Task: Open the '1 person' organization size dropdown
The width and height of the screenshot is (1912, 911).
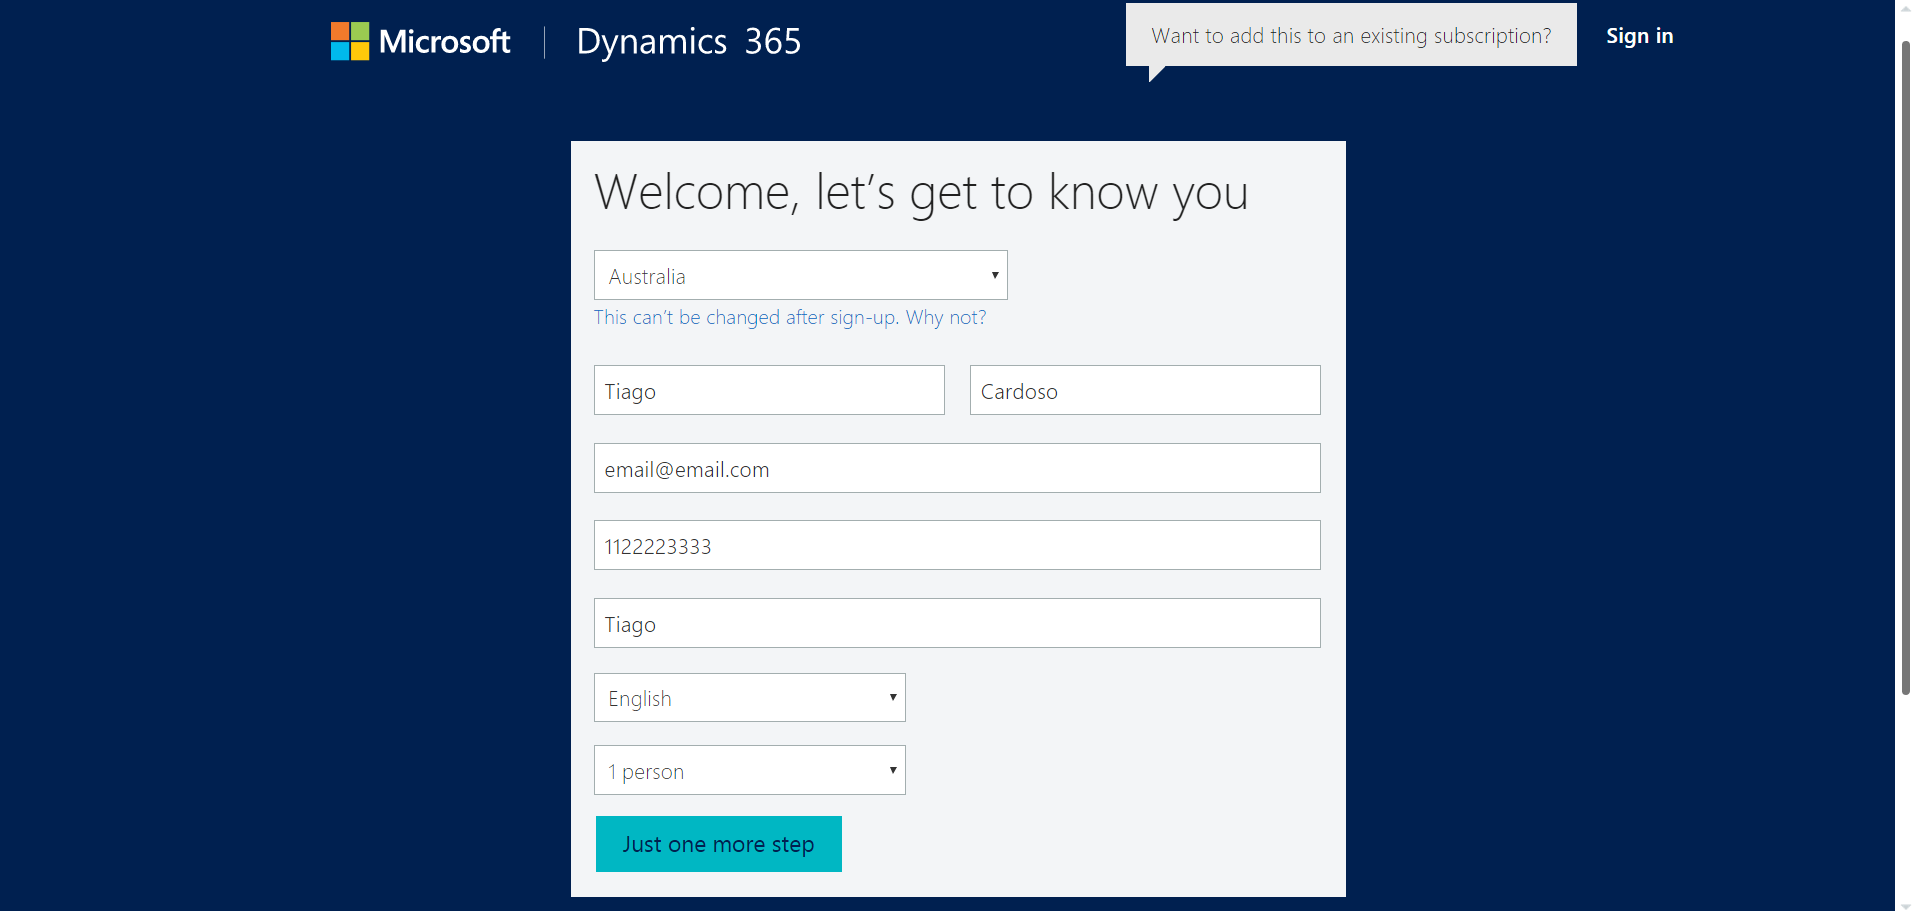Action: point(749,771)
